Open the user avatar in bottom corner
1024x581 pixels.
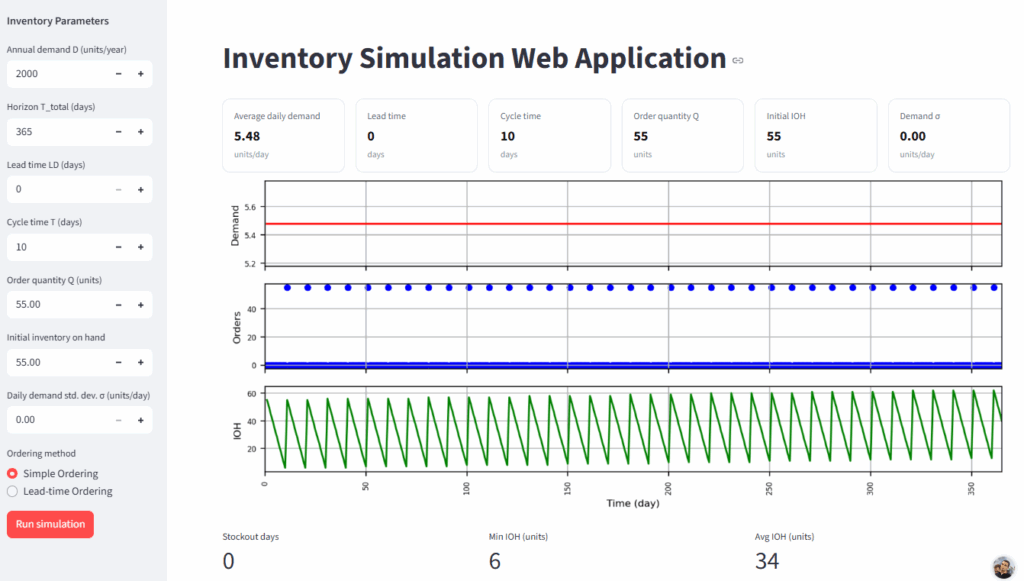pos(1003,567)
